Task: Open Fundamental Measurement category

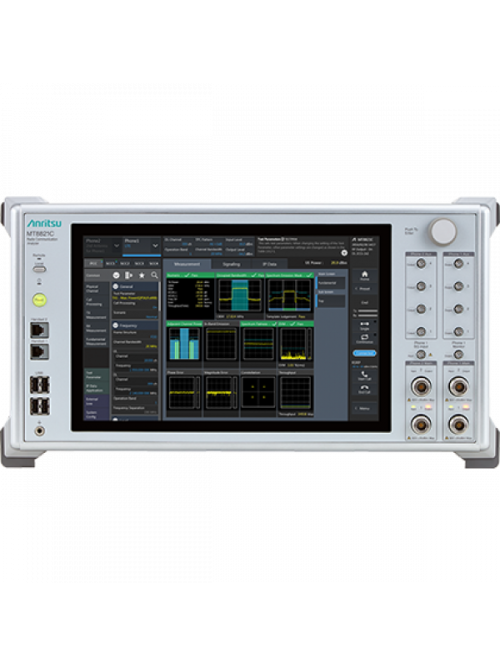Action: click(97, 341)
